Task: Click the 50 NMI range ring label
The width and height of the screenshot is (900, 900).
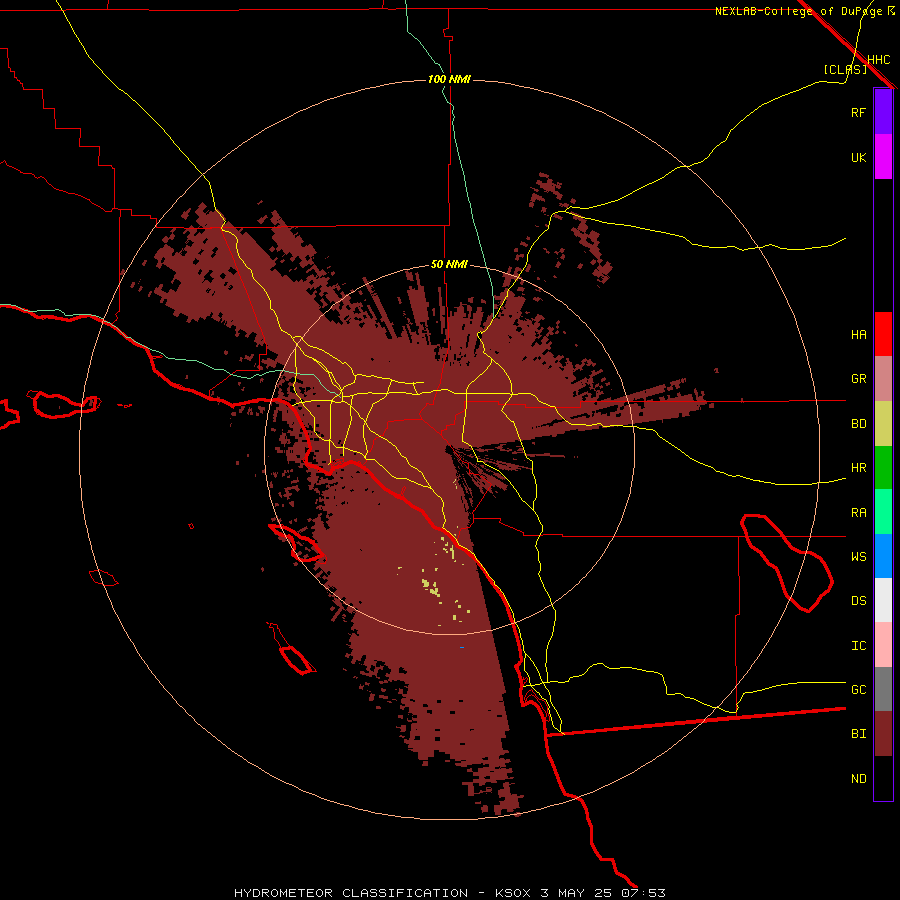Action: 449,265
